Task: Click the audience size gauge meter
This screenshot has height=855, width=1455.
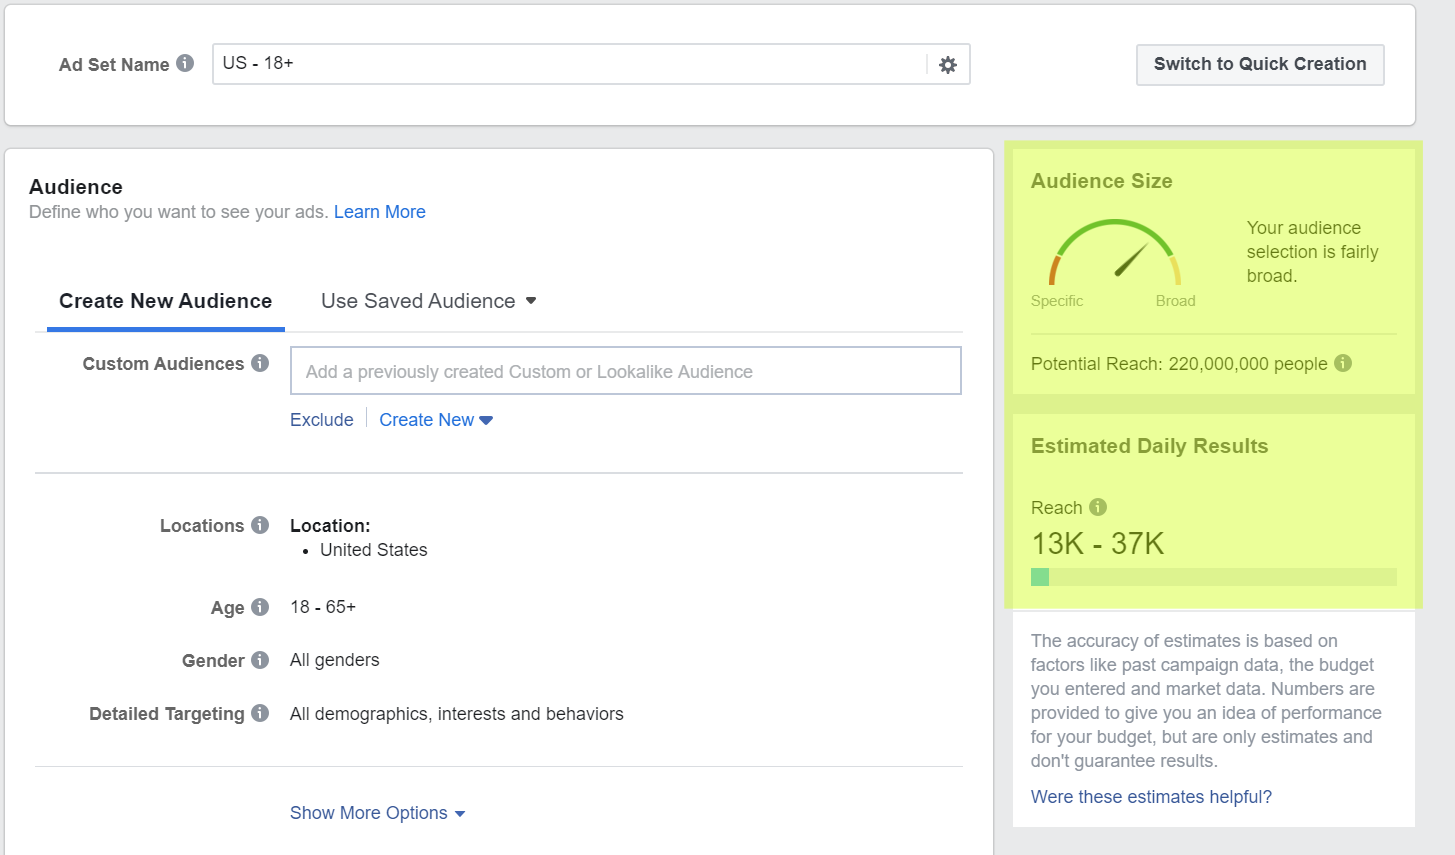Action: [1115, 253]
